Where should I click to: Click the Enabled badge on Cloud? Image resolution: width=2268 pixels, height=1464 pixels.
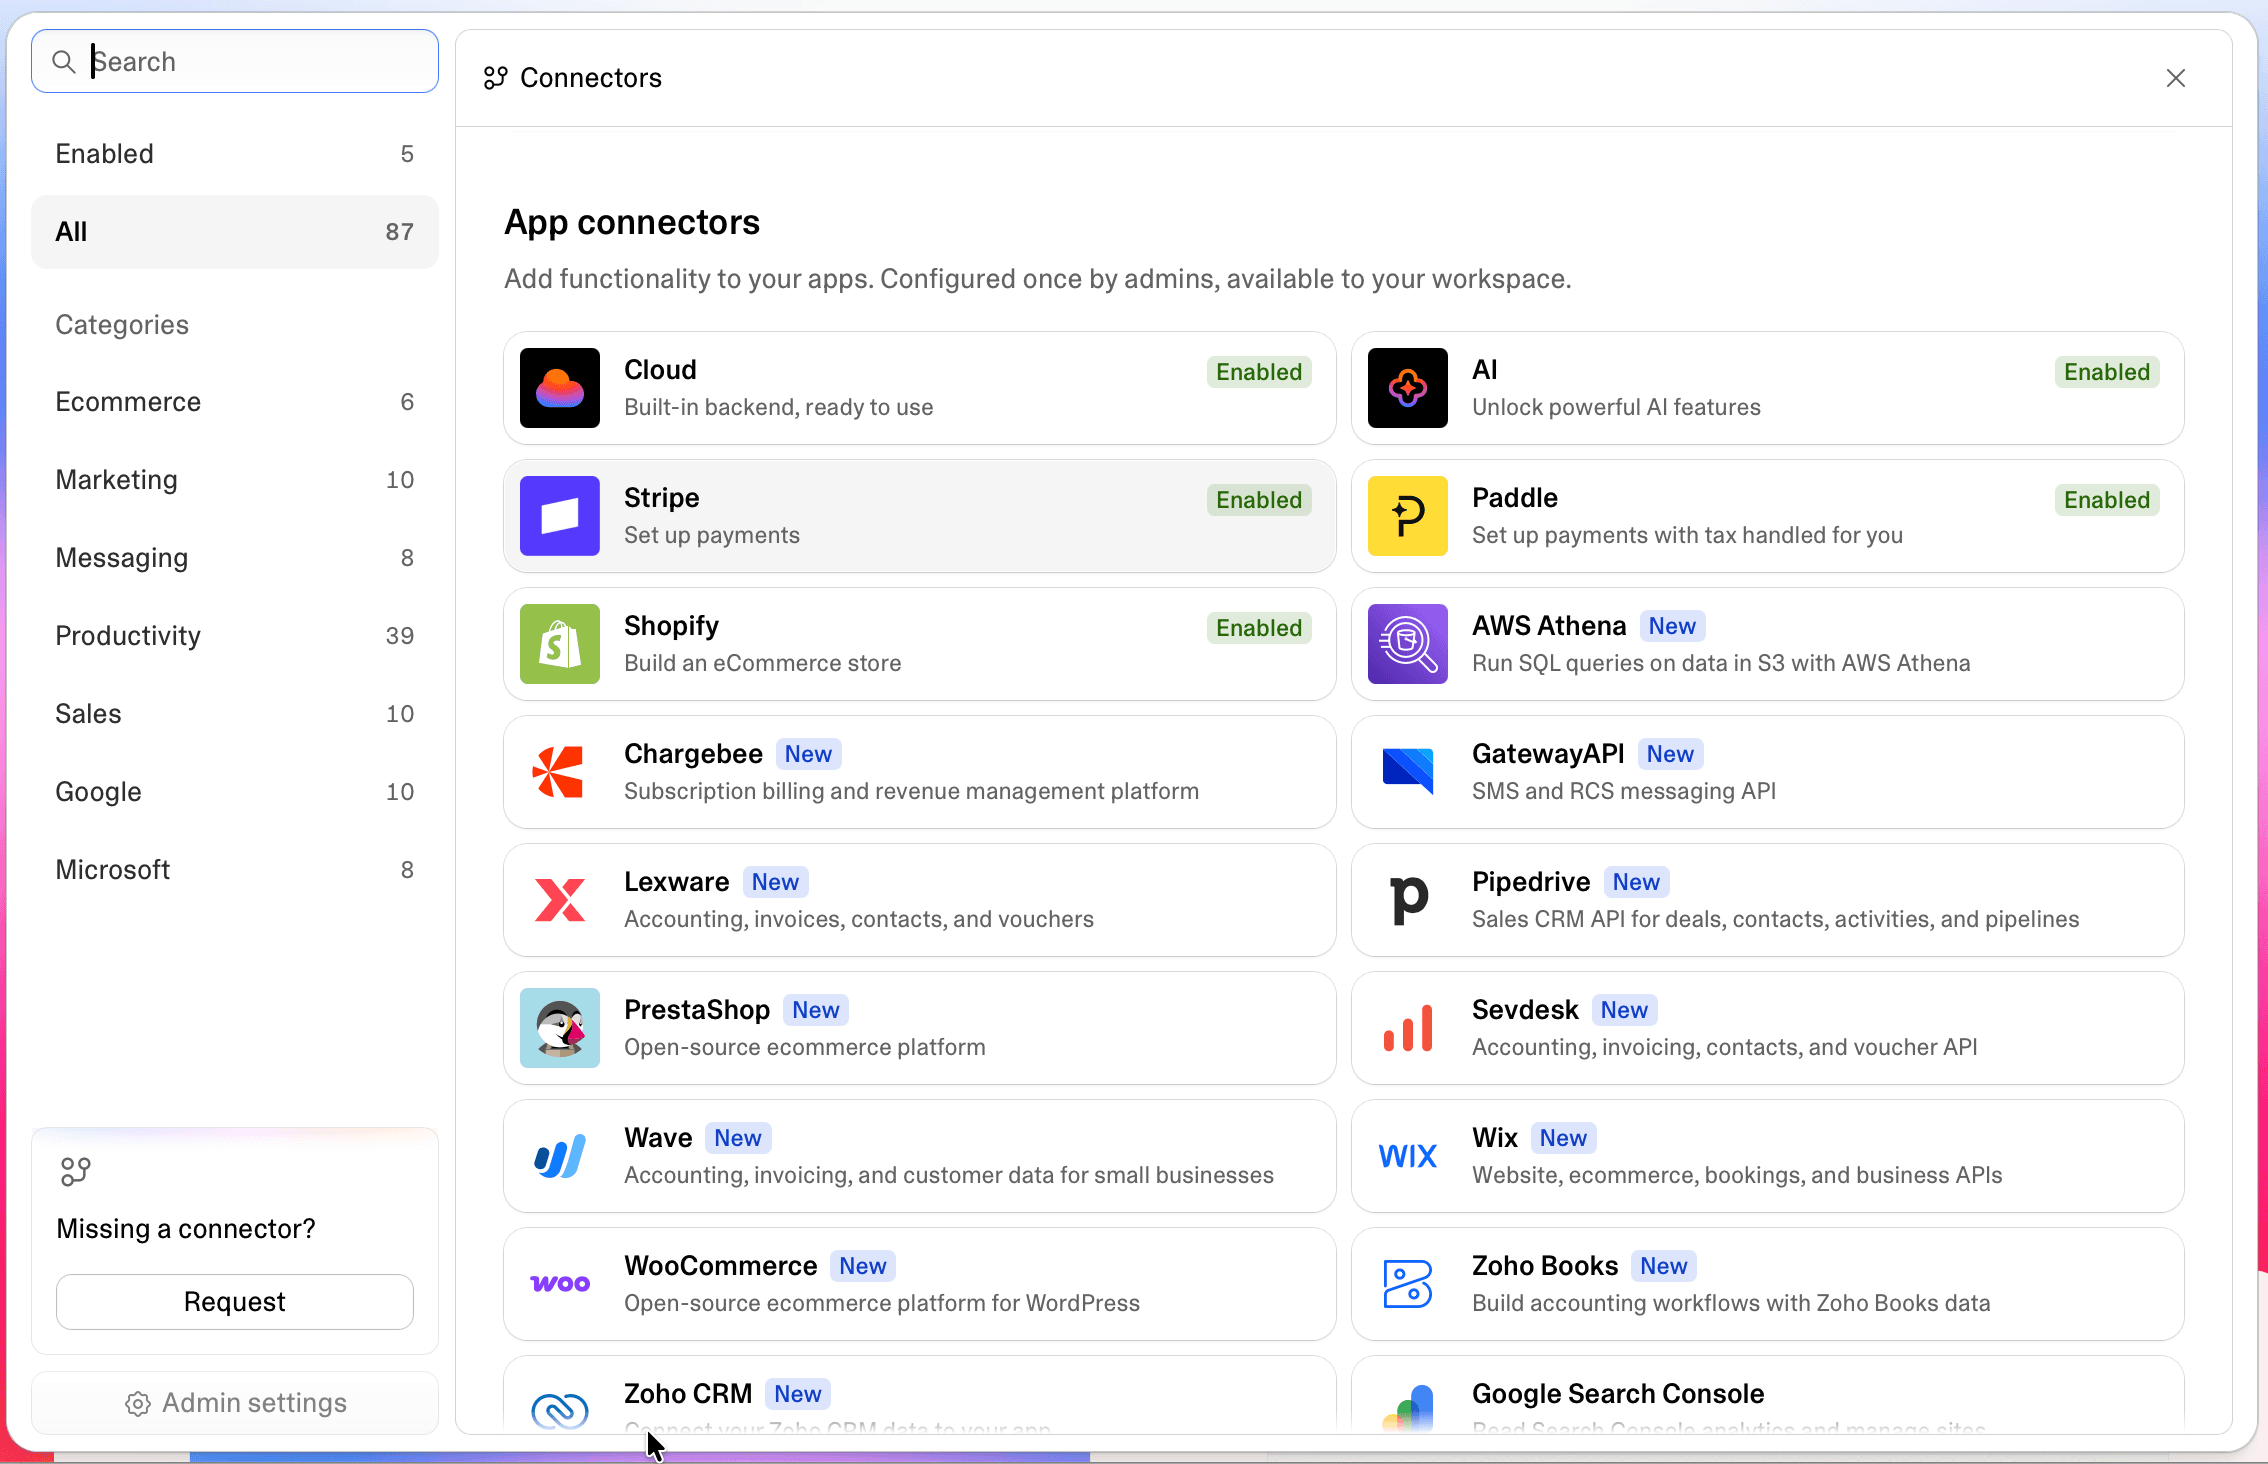tap(1259, 372)
